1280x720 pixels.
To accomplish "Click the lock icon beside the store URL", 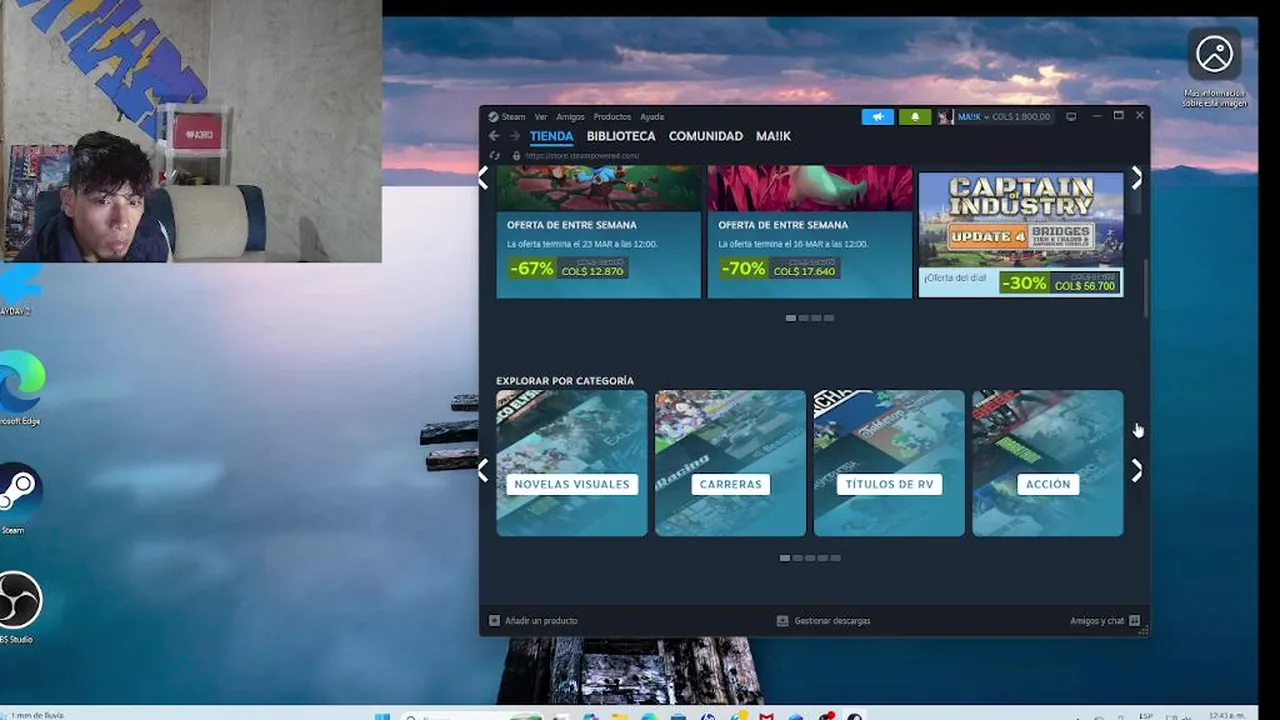I will 516,156.
